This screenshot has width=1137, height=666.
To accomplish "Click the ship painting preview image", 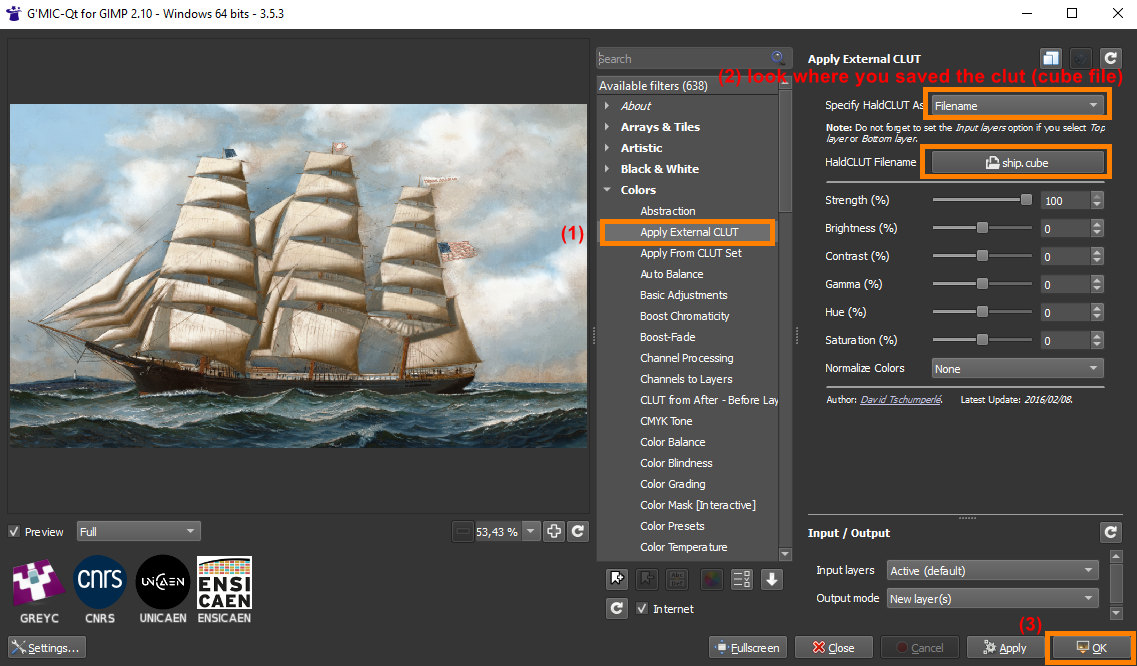I will click(x=298, y=276).
